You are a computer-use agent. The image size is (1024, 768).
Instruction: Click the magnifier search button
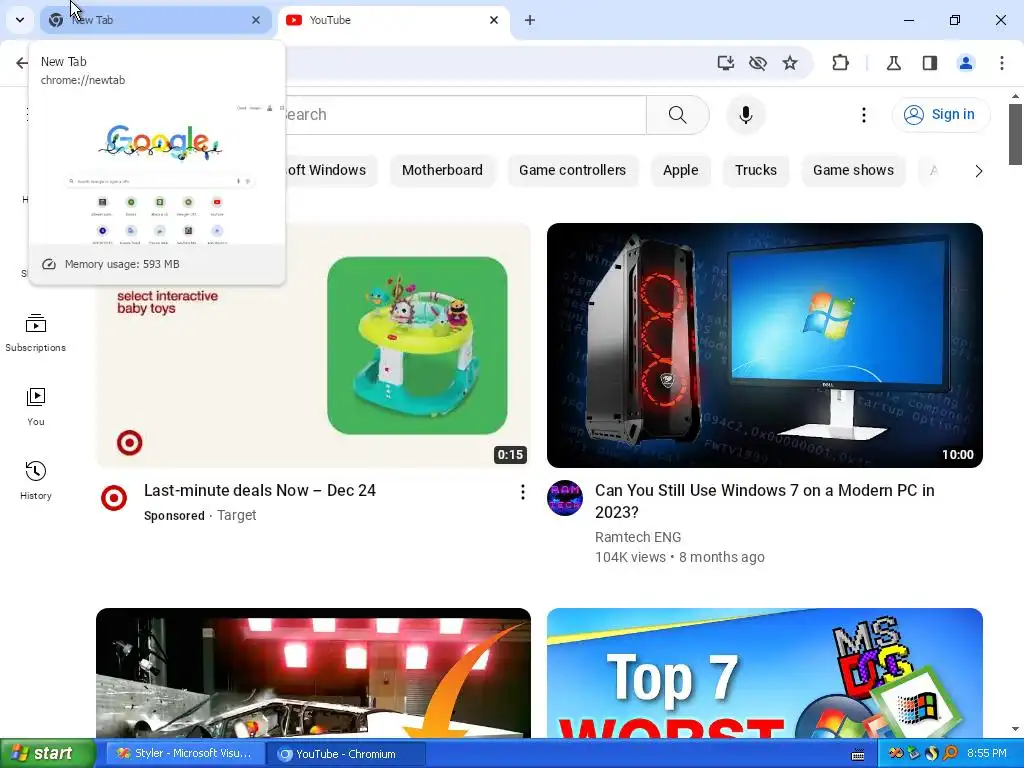point(678,115)
